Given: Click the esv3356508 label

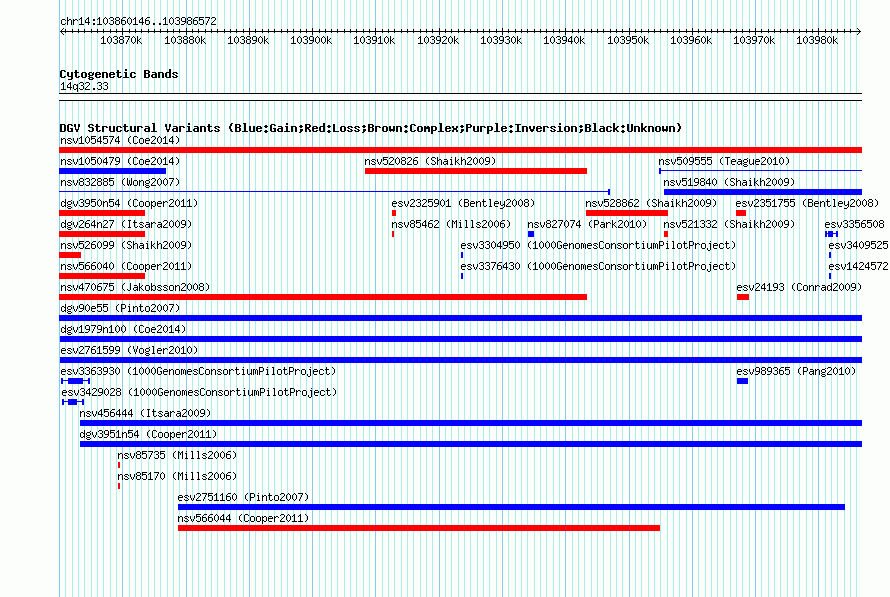Looking at the screenshot, I should (x=855, y=224).
